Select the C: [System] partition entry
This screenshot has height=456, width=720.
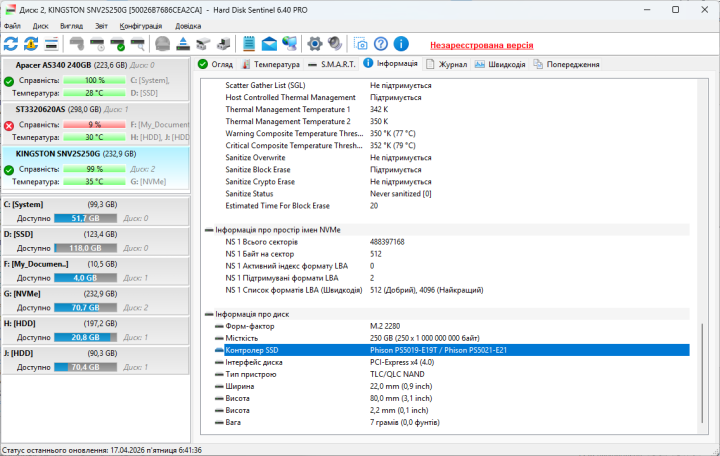(96, 211)
